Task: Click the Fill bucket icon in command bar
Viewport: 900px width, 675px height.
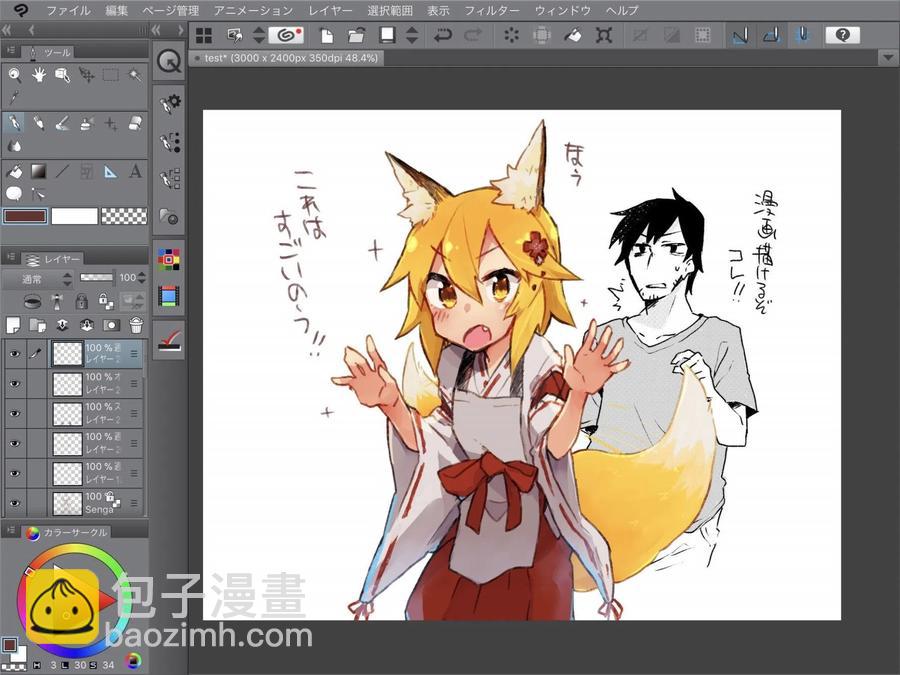Action: click(572, 36)
